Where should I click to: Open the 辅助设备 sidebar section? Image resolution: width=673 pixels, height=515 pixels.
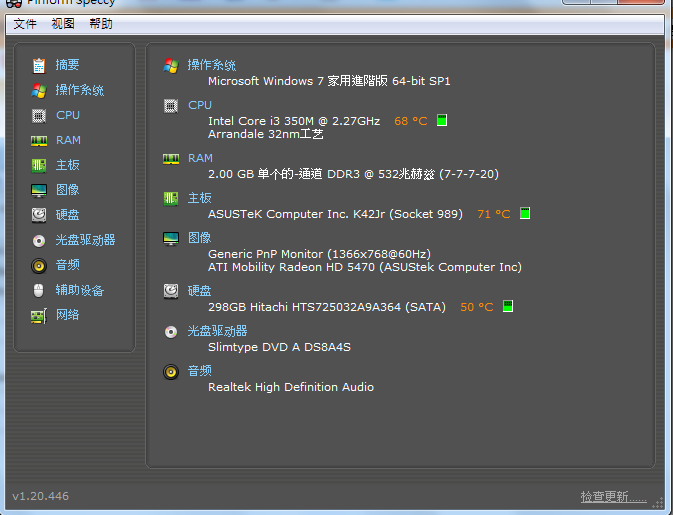coord(80,290)
